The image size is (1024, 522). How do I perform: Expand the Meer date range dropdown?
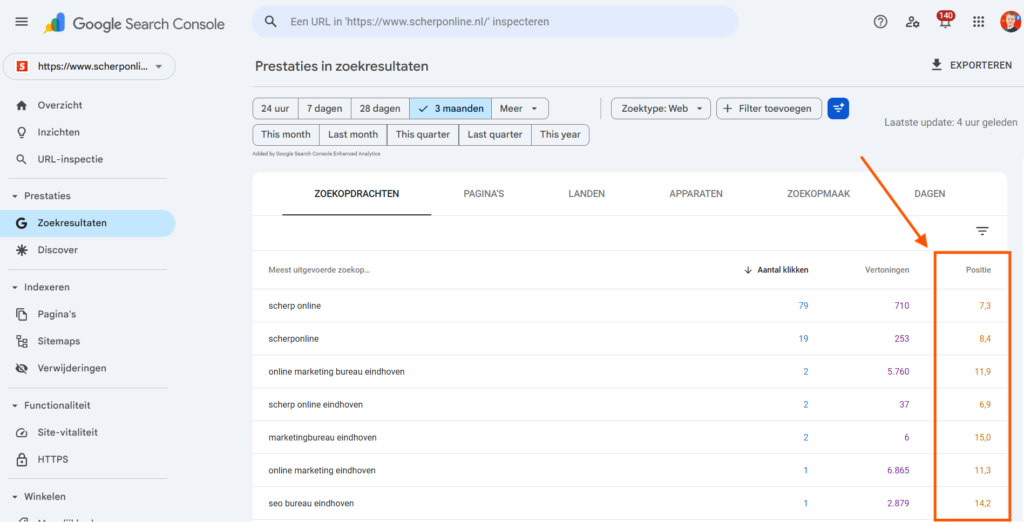coord(520,108)
